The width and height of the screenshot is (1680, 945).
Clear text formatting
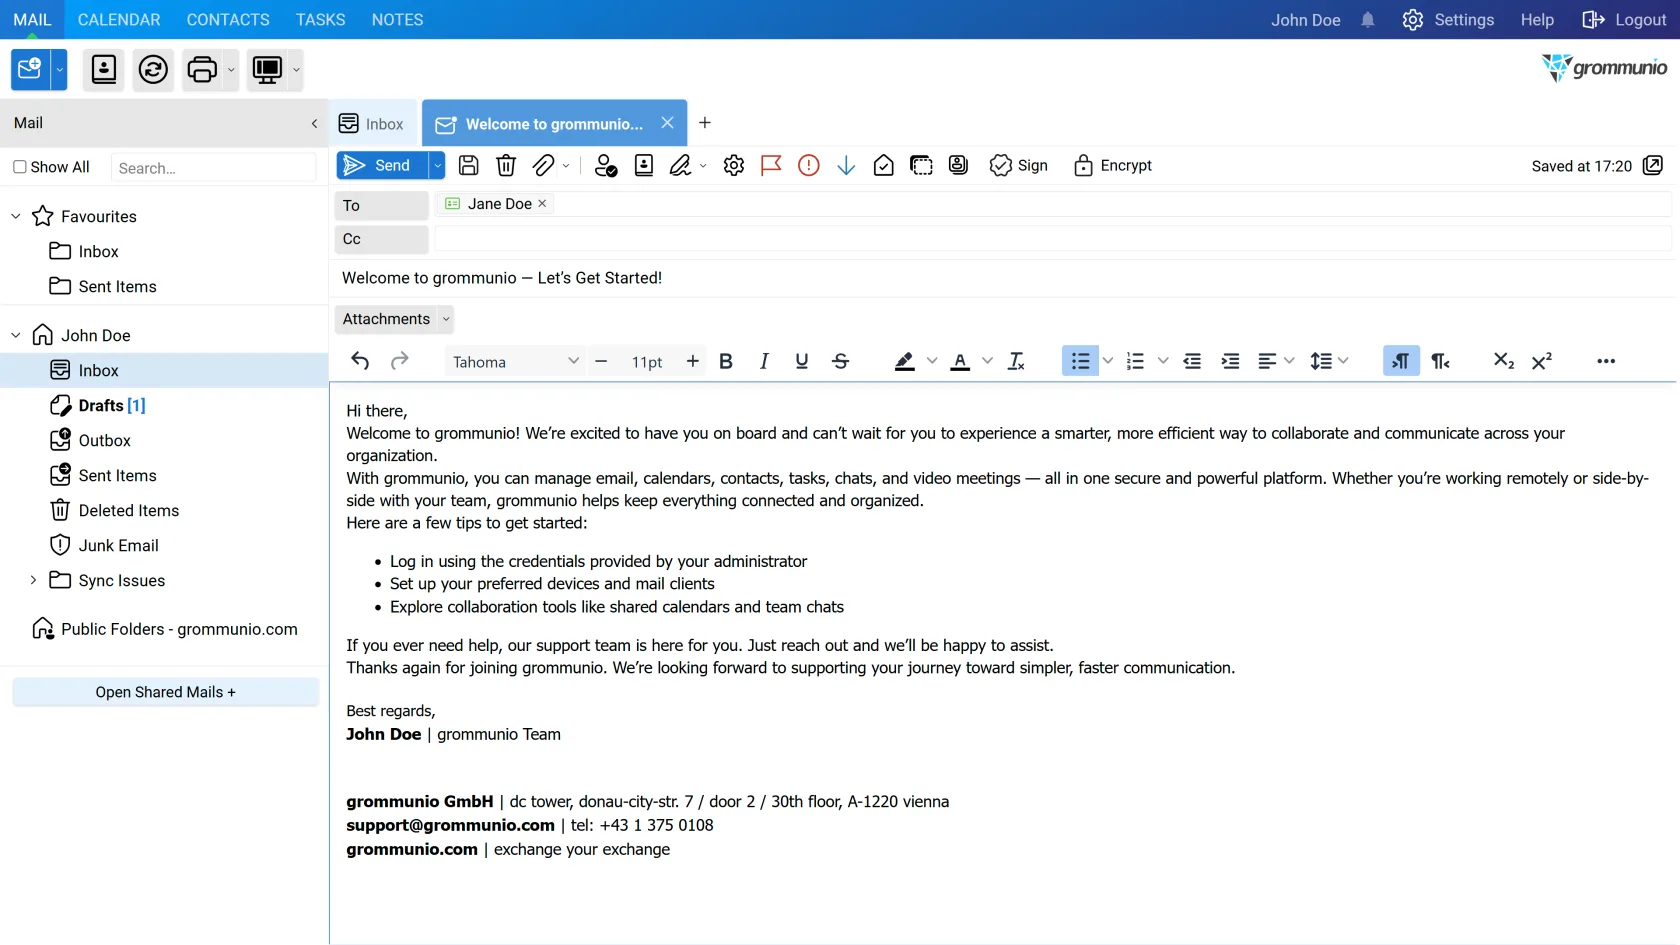coord(1016,361)
